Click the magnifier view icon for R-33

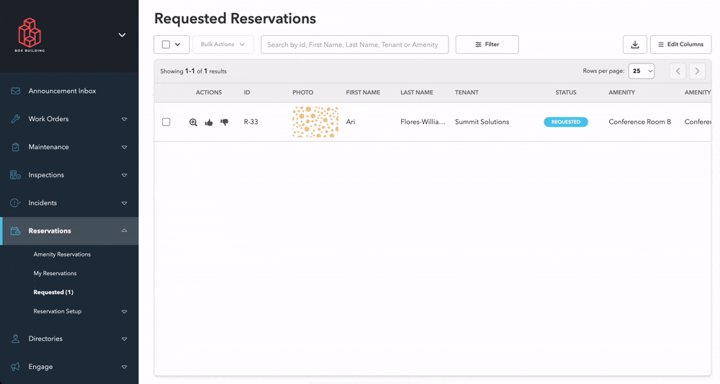(193, 122)
